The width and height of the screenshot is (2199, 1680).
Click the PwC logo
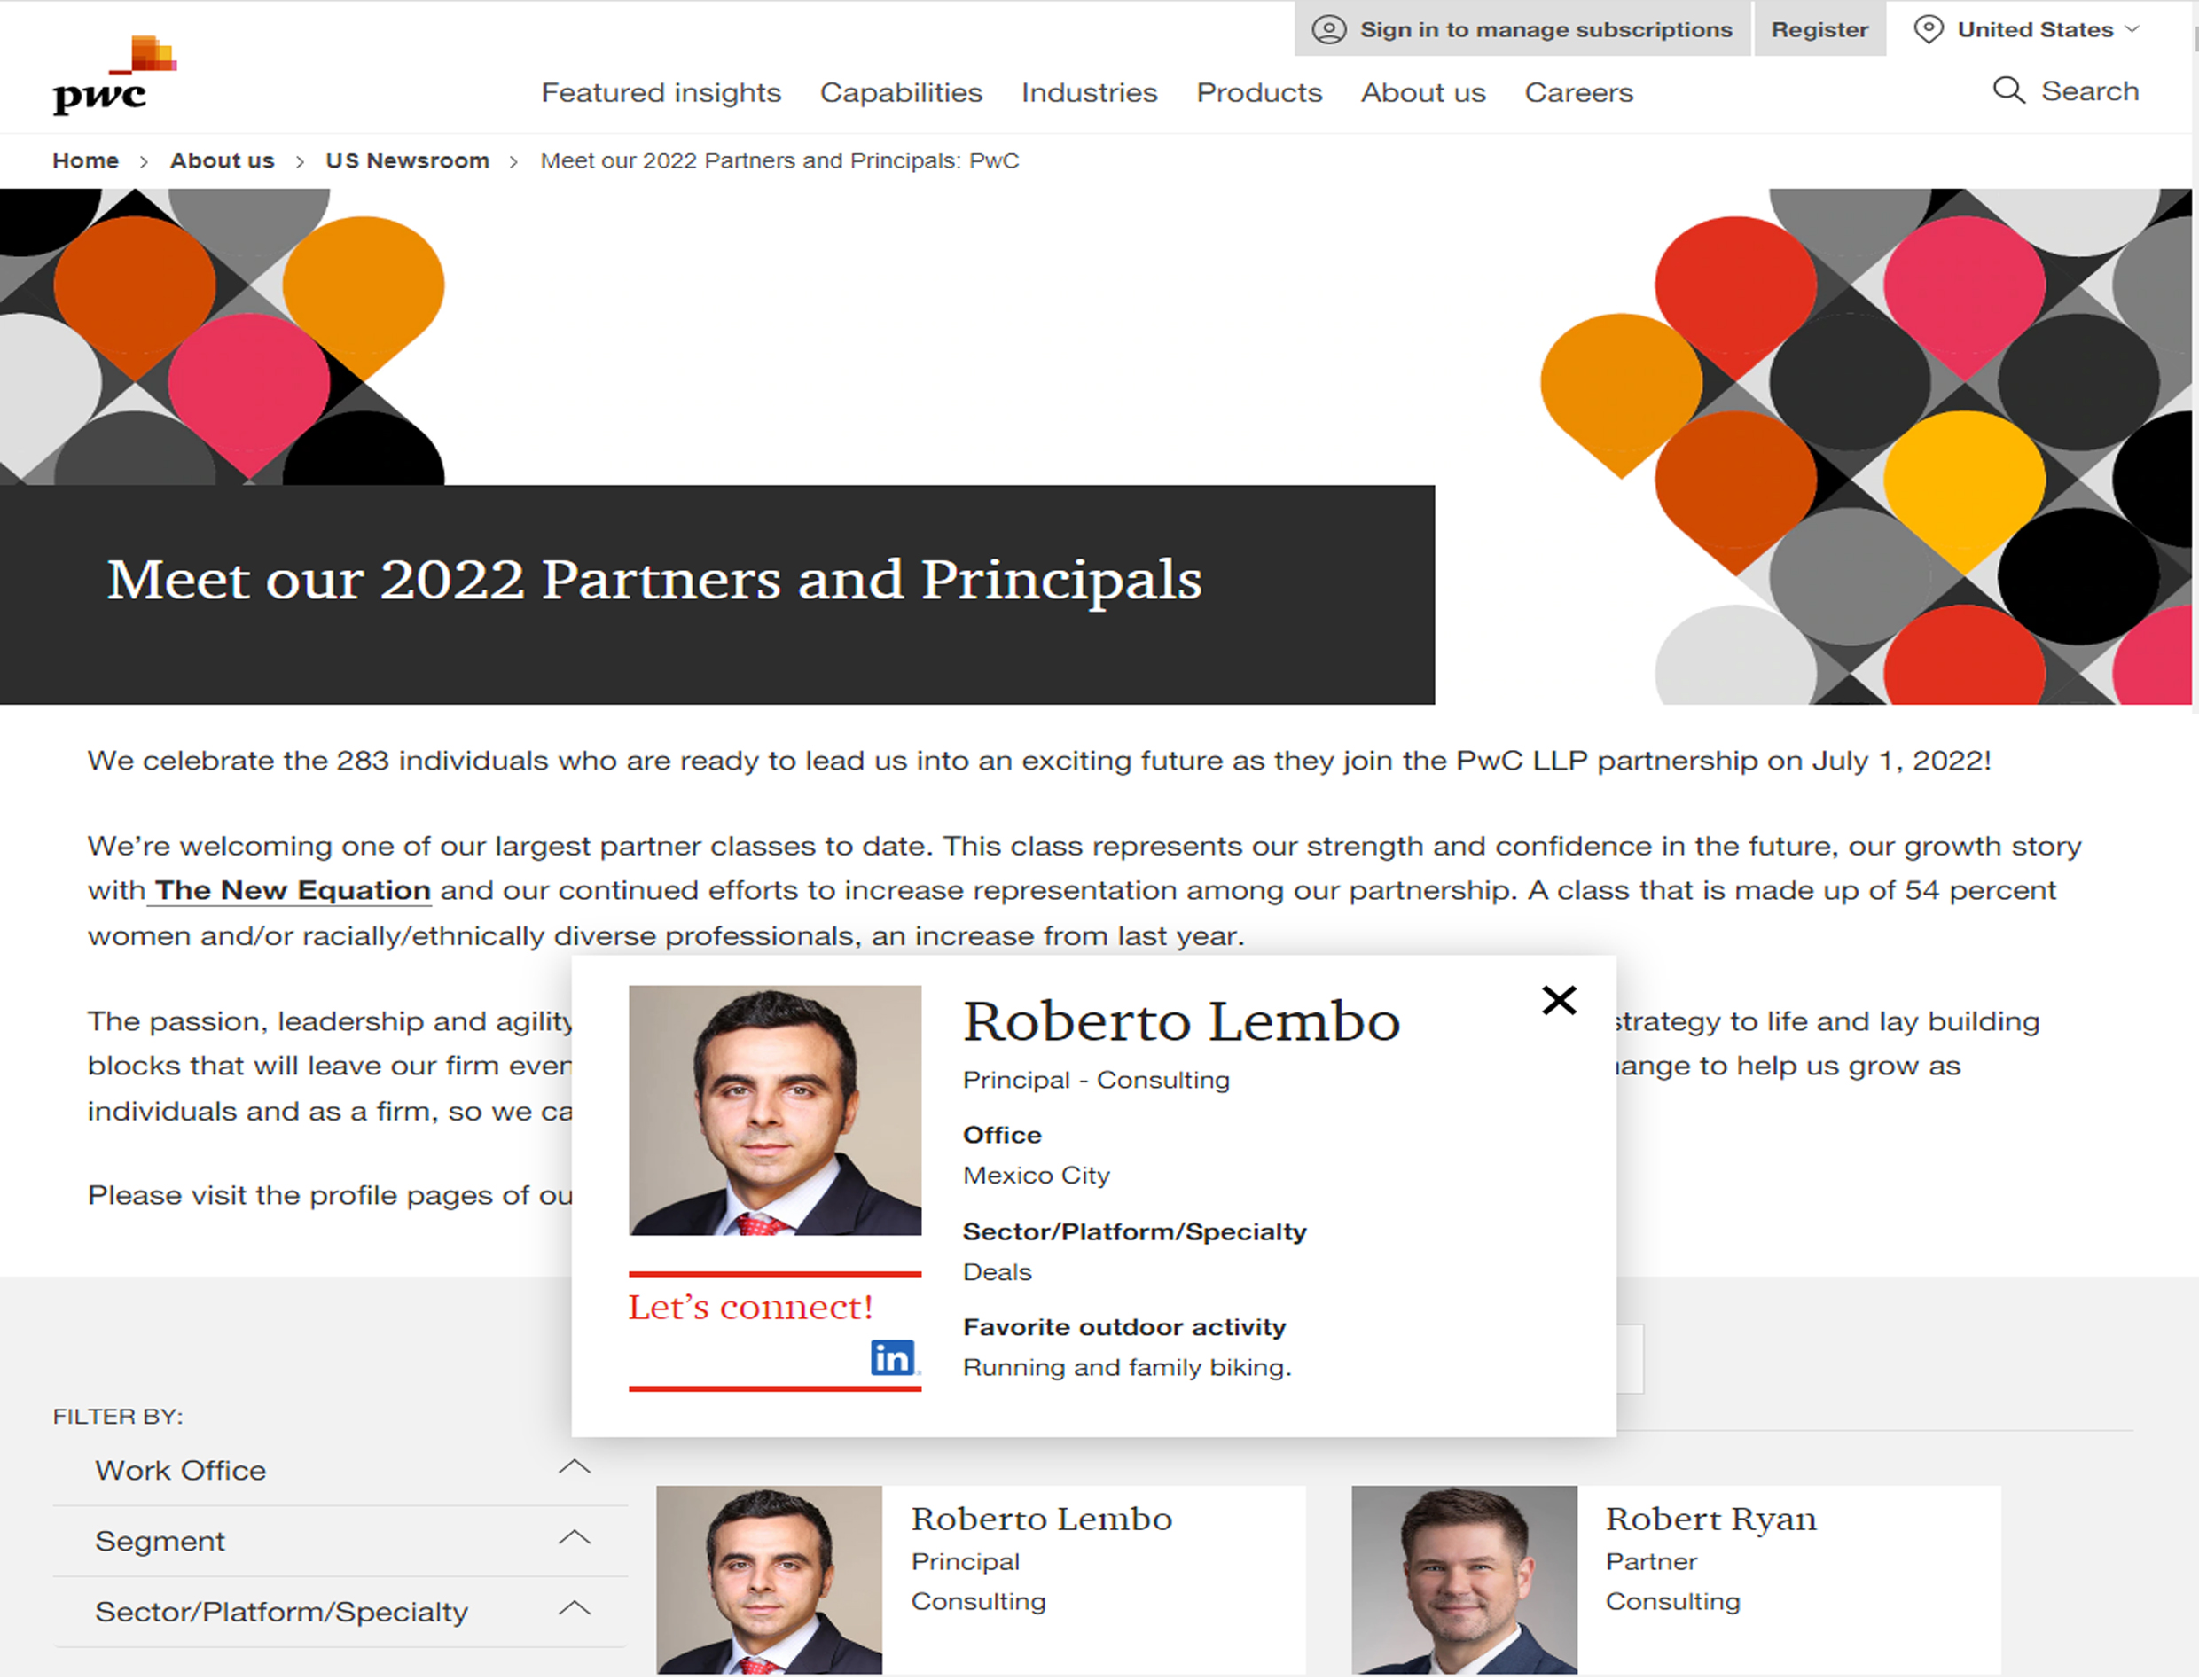[x=114, y=76]
